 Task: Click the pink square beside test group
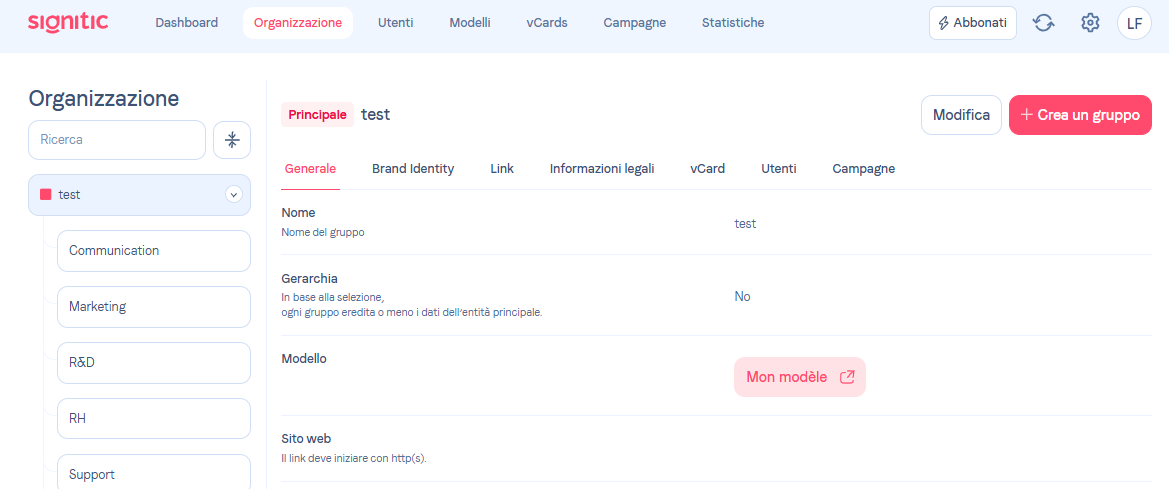pos(45,195)
